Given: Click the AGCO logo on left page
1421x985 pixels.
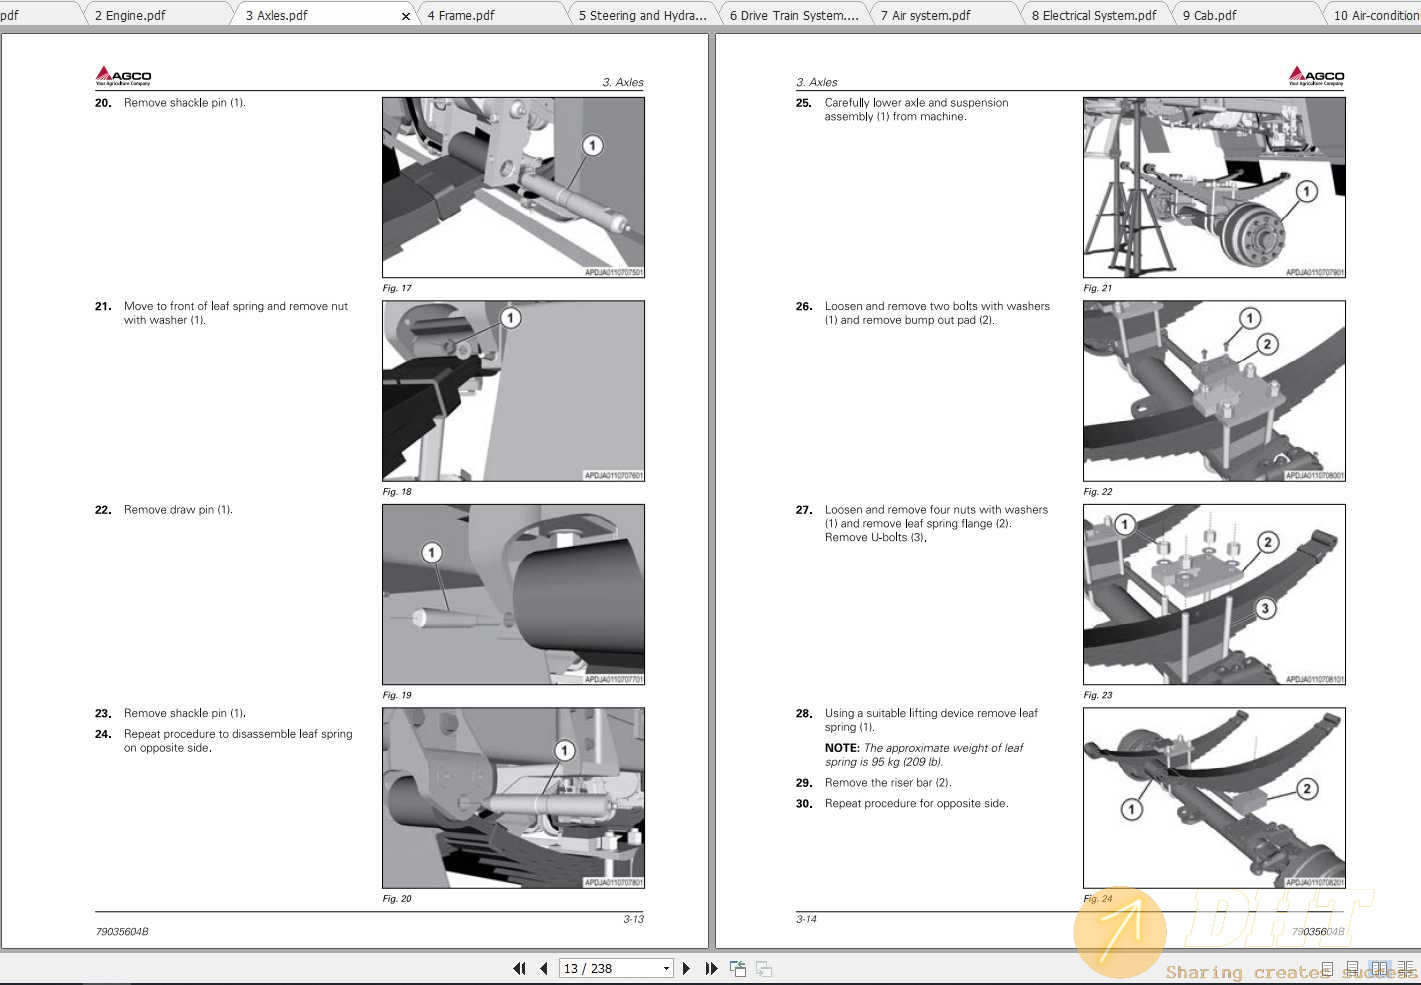Looking at the screenshot, I should pos(123,76).
